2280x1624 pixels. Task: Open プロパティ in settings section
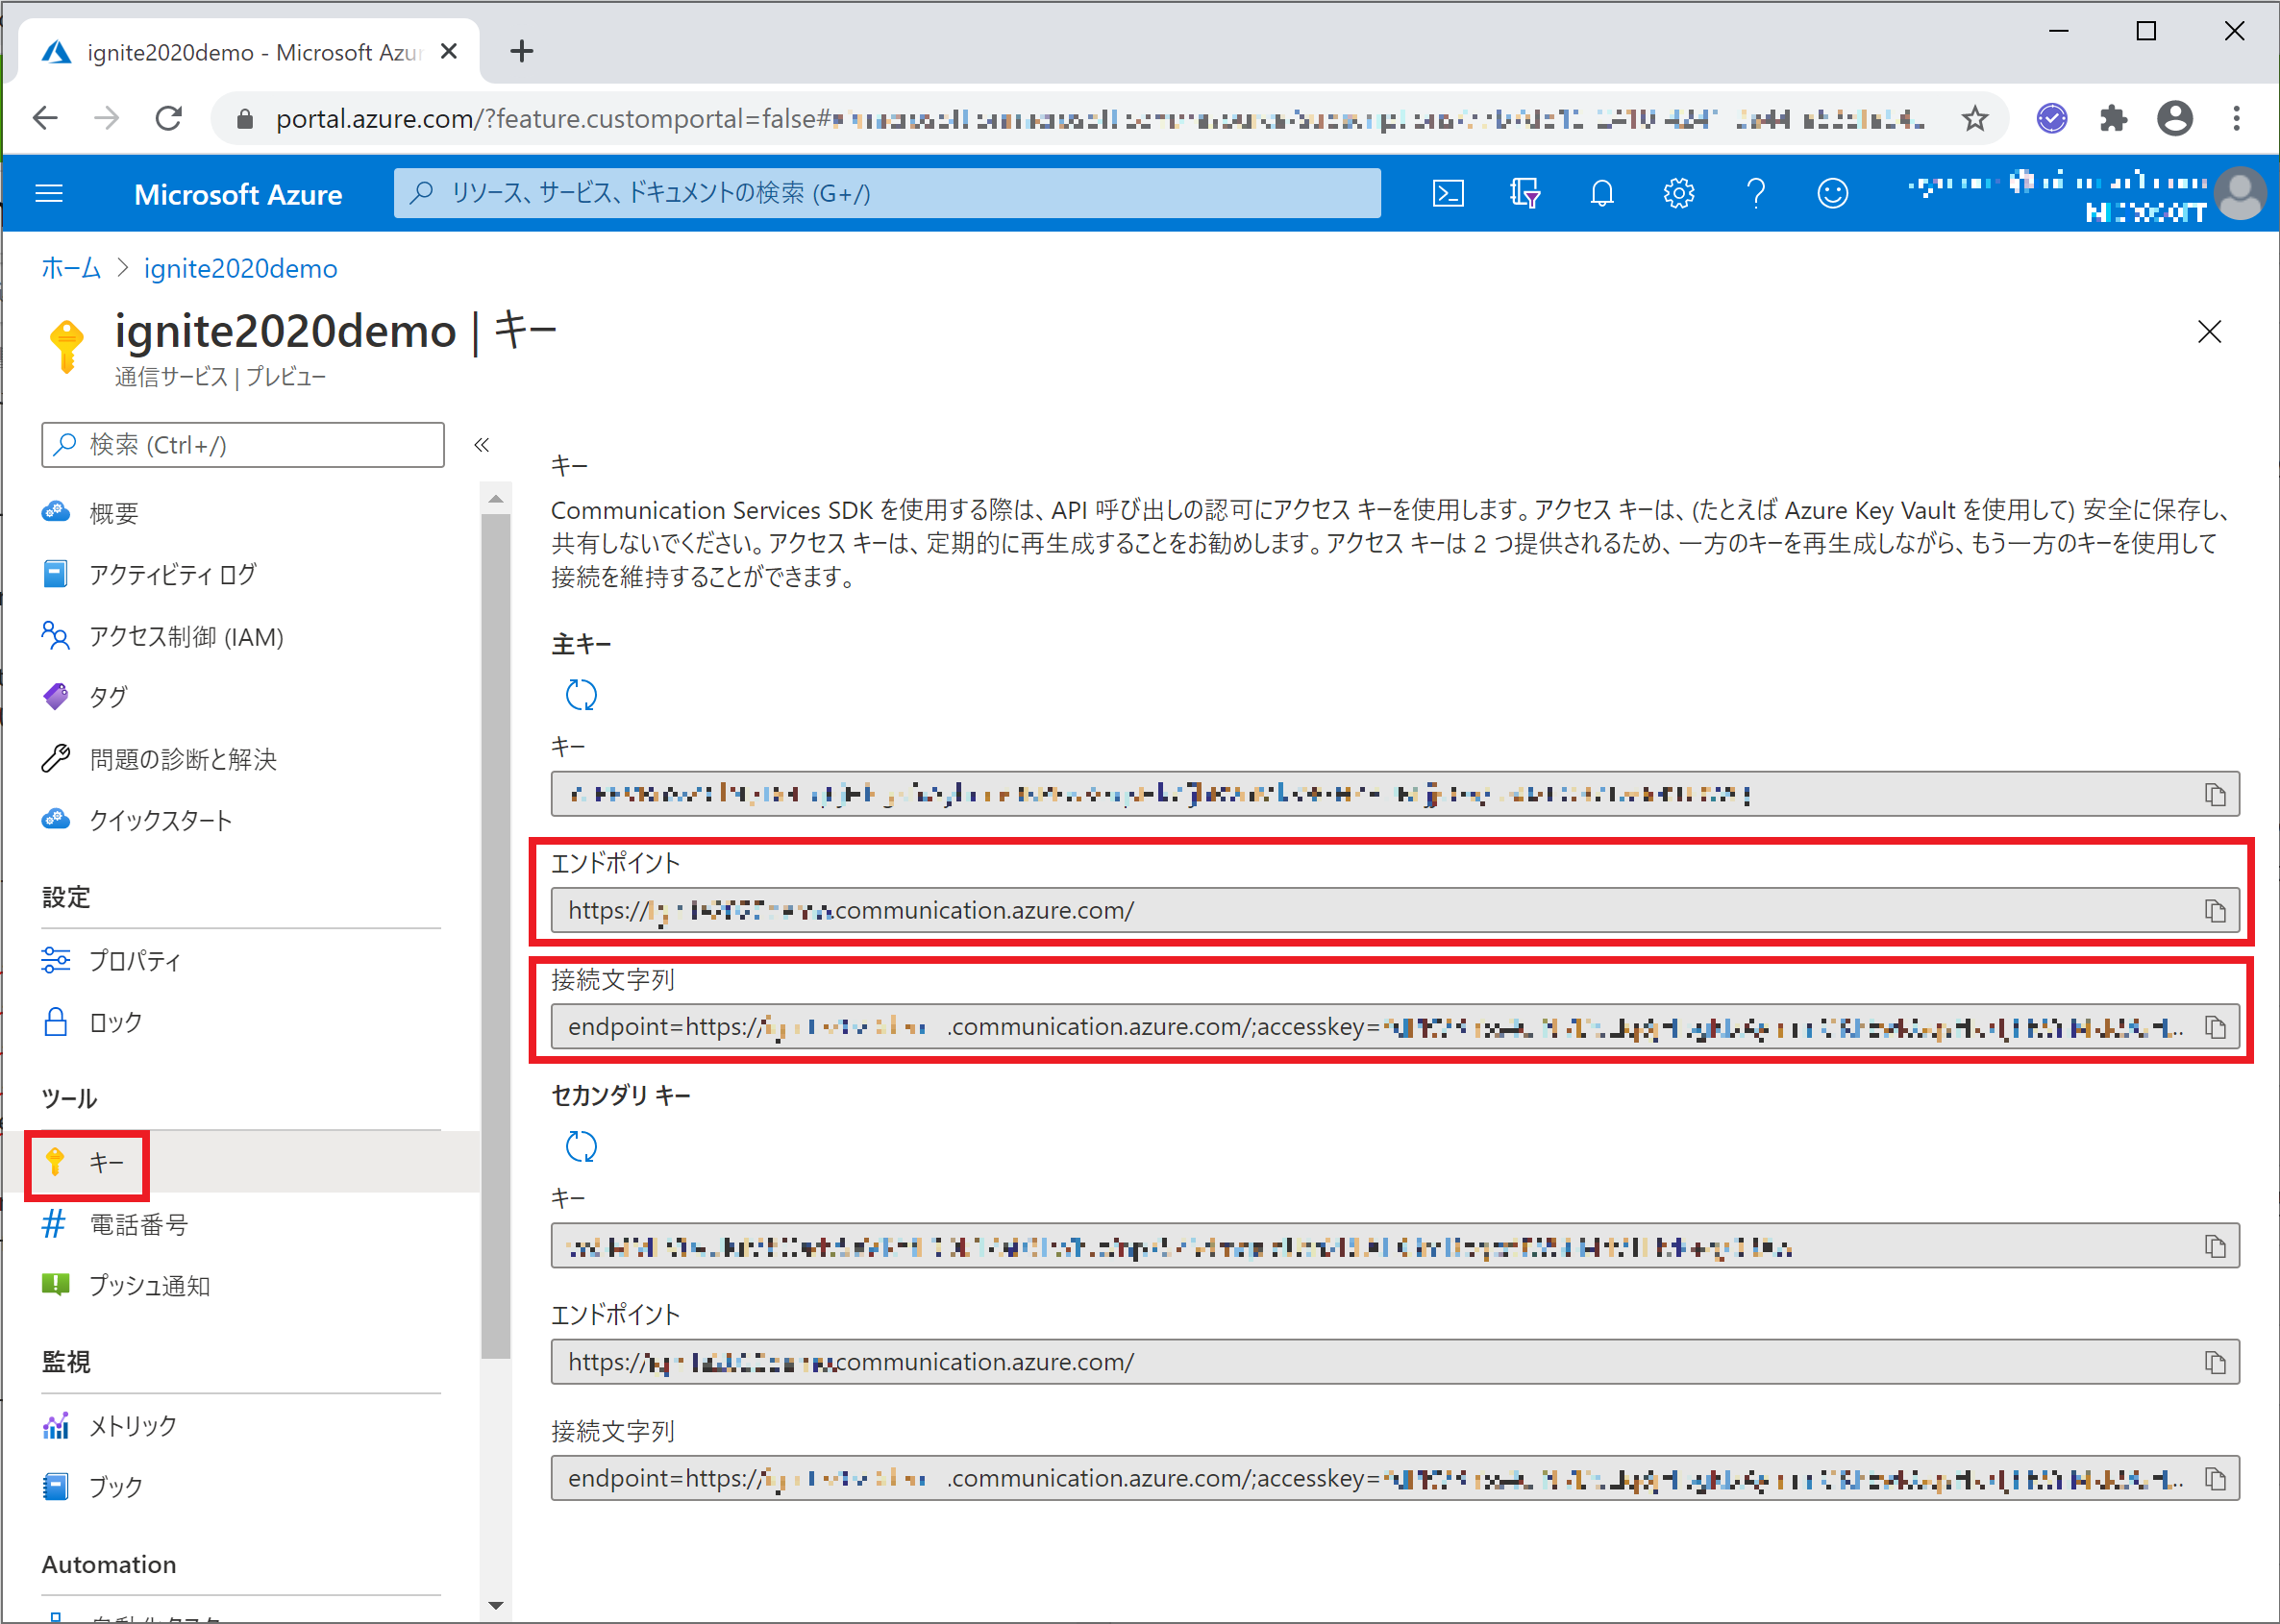click(134, 961)
